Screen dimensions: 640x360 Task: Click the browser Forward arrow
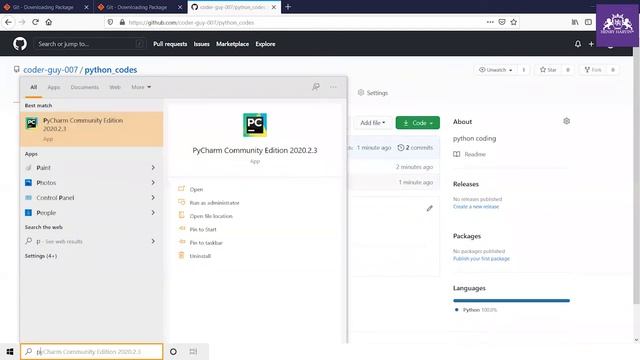tap(22, 22)
